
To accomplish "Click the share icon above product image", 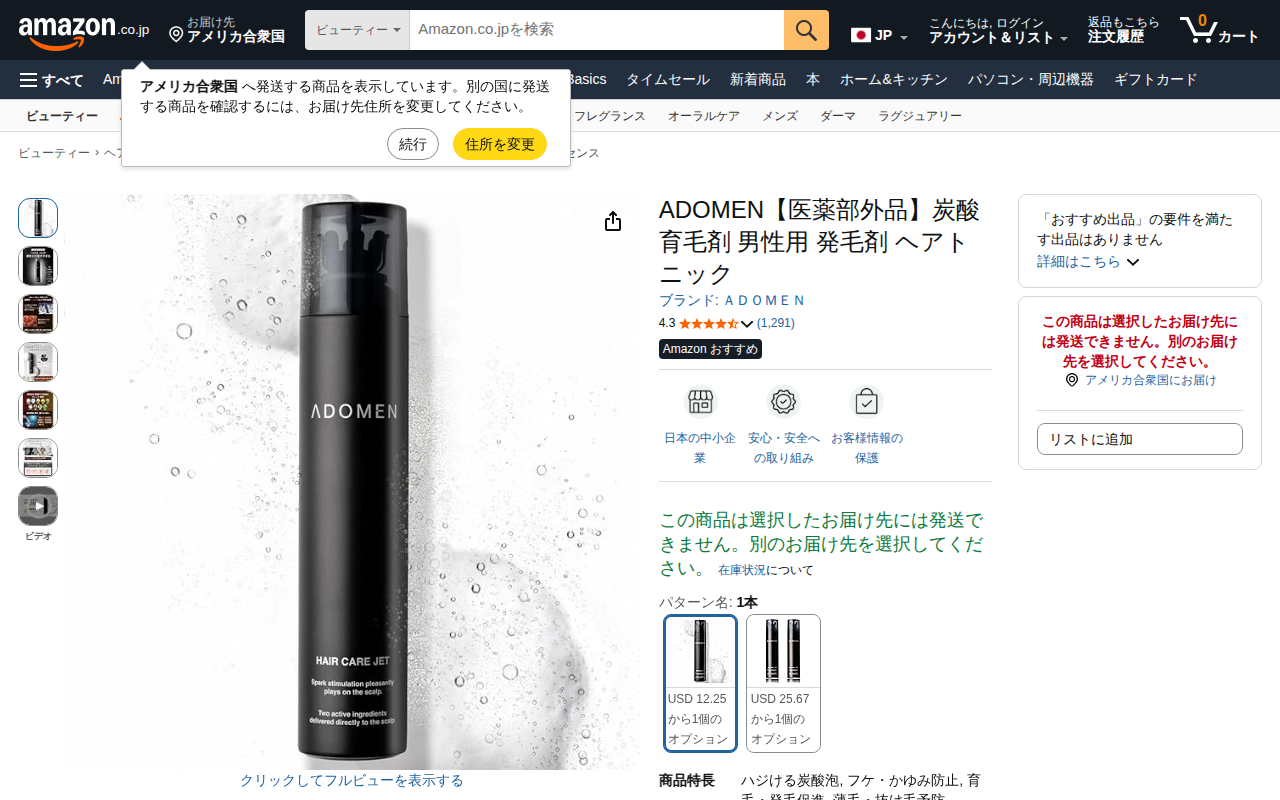I will click(x=613, y=221).
